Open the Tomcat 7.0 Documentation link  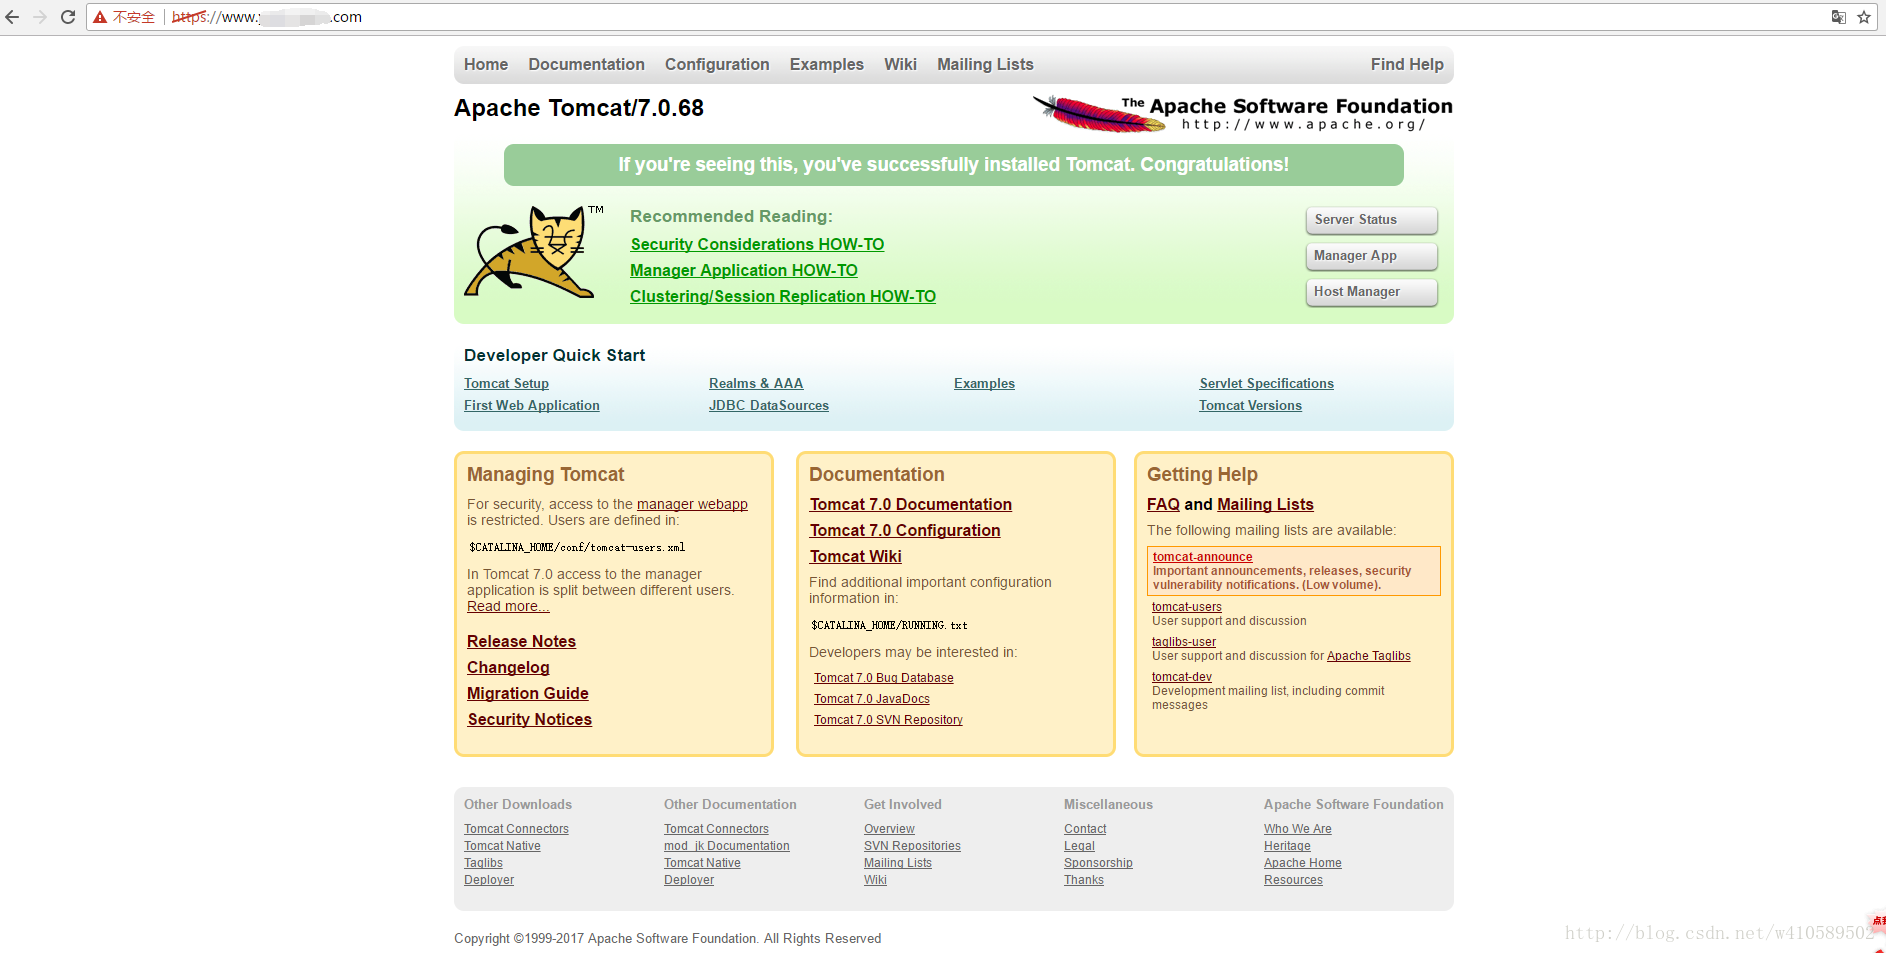coord(911,504)
